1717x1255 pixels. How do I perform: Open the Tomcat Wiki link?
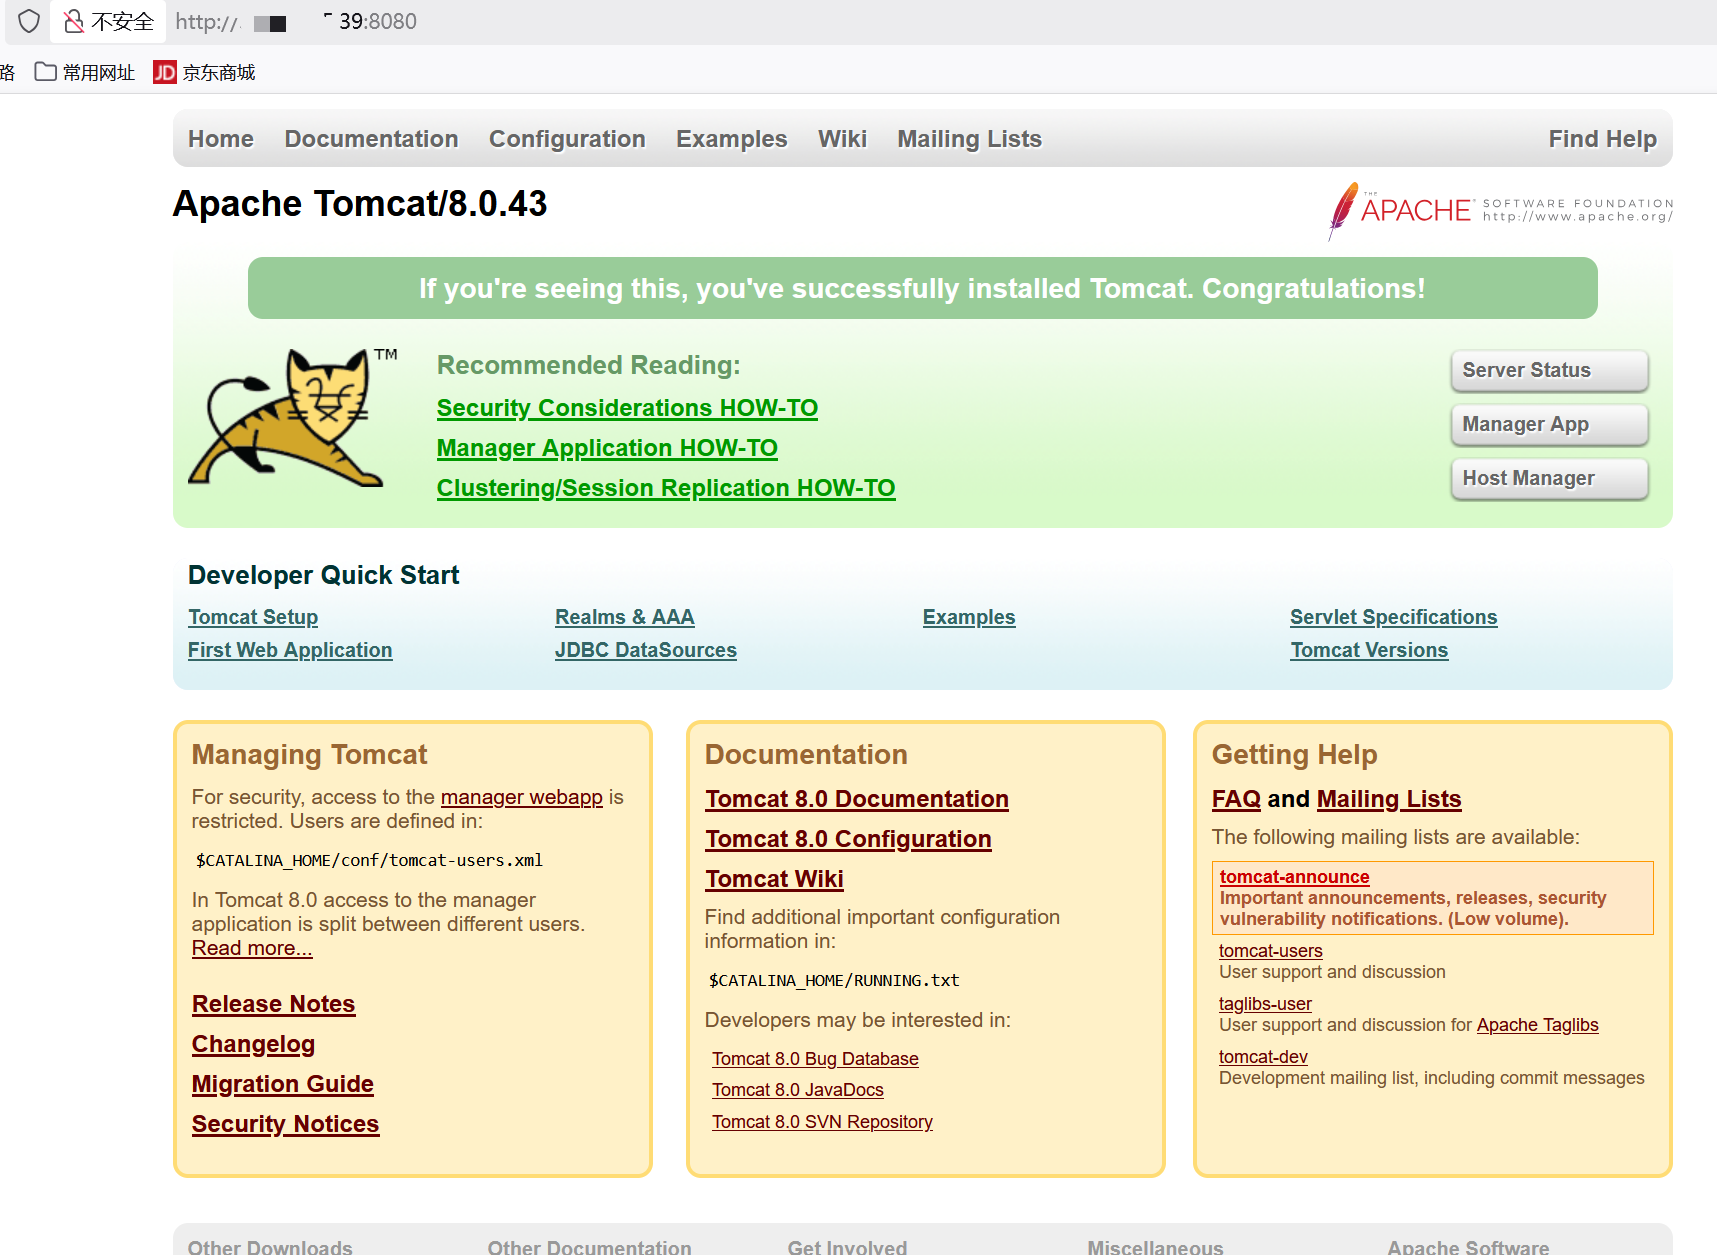(774, 879)
